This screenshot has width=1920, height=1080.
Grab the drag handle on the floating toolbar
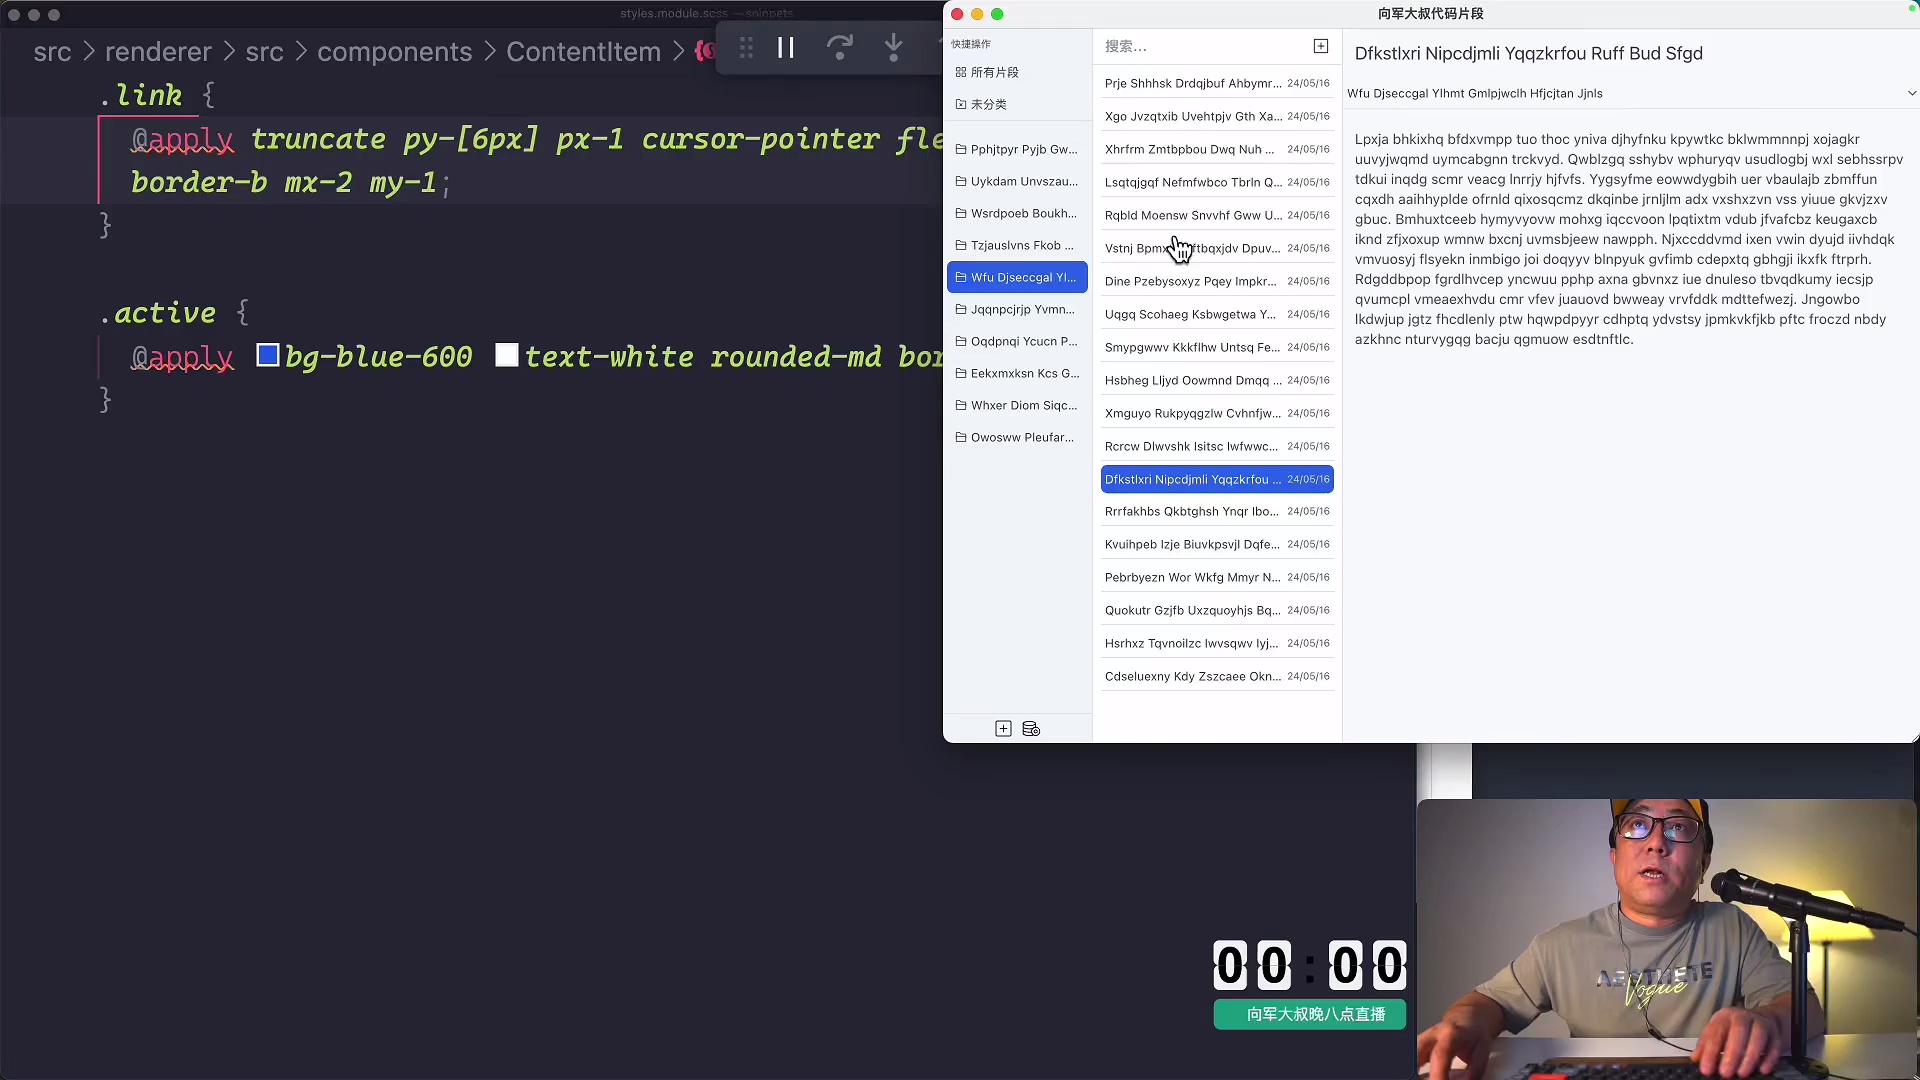[745, 47]
